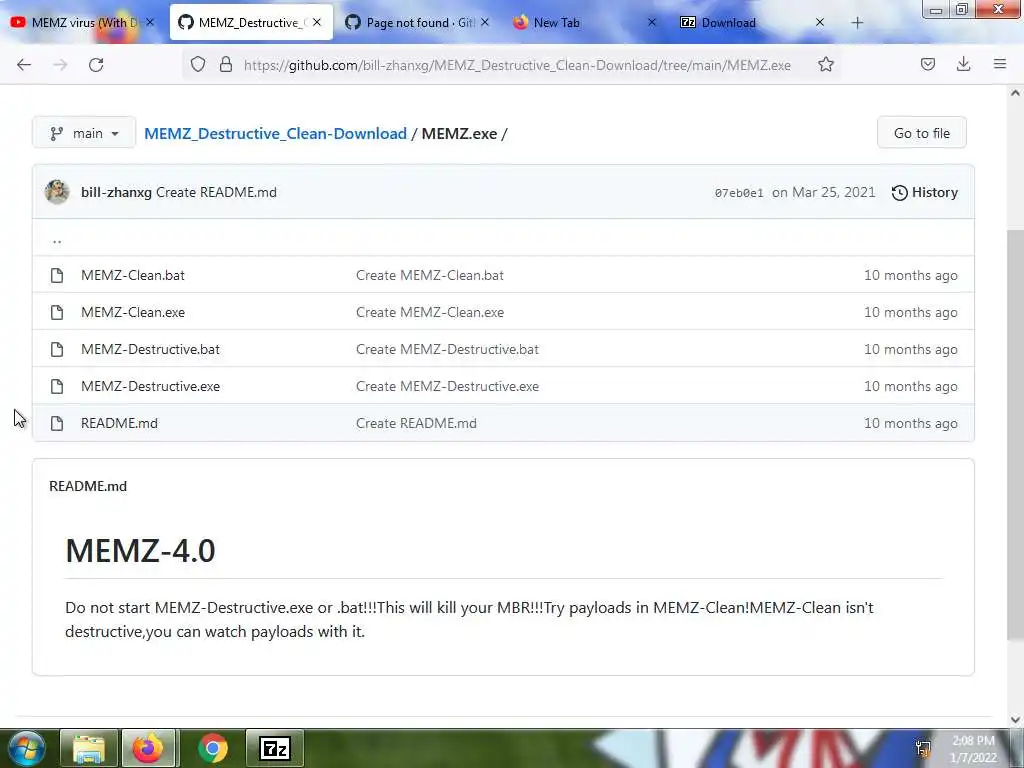Screen dimensions: 1024x768
Task: Bookmark this page with the star icon
Action: click(825, 64)
